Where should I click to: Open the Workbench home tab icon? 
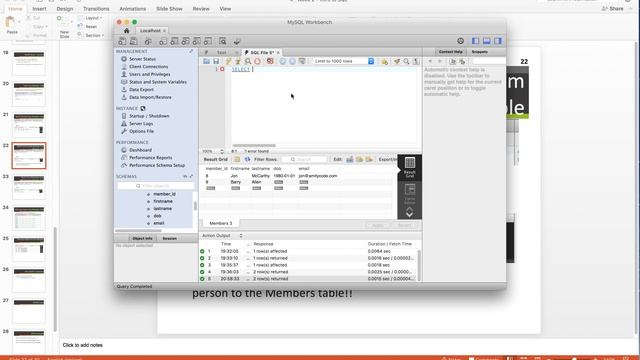(x=127, y=31)
